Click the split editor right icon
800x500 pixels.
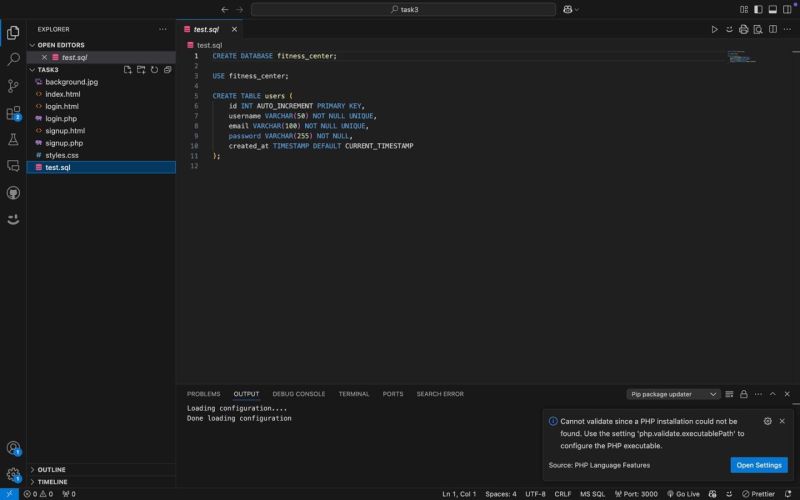coord(772,30)
